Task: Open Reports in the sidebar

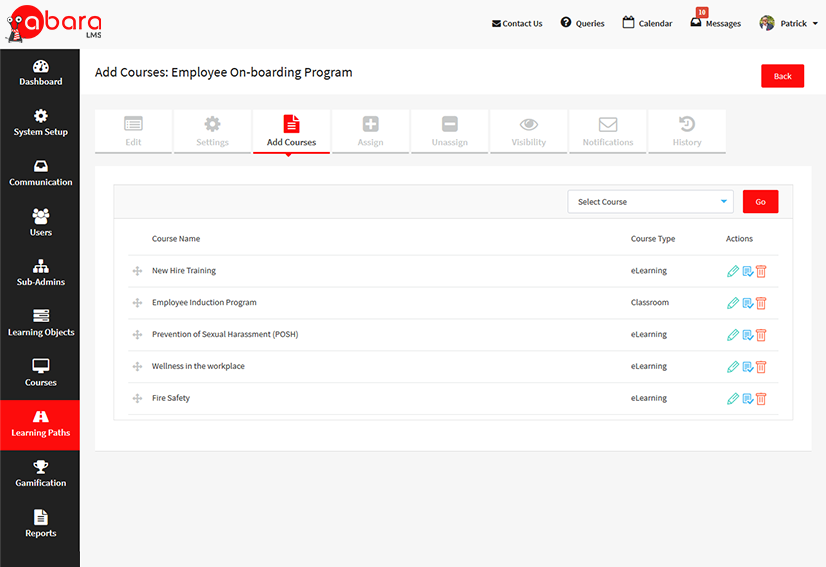Action: click(x=41, y=525)
